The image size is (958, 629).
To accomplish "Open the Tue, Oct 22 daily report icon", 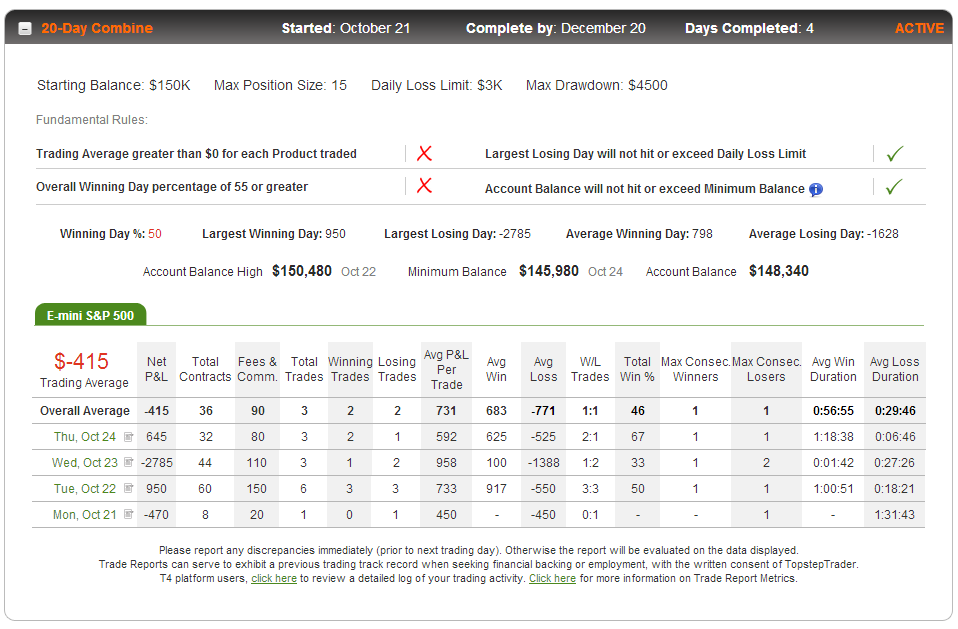I will click(x=128, y=488).
